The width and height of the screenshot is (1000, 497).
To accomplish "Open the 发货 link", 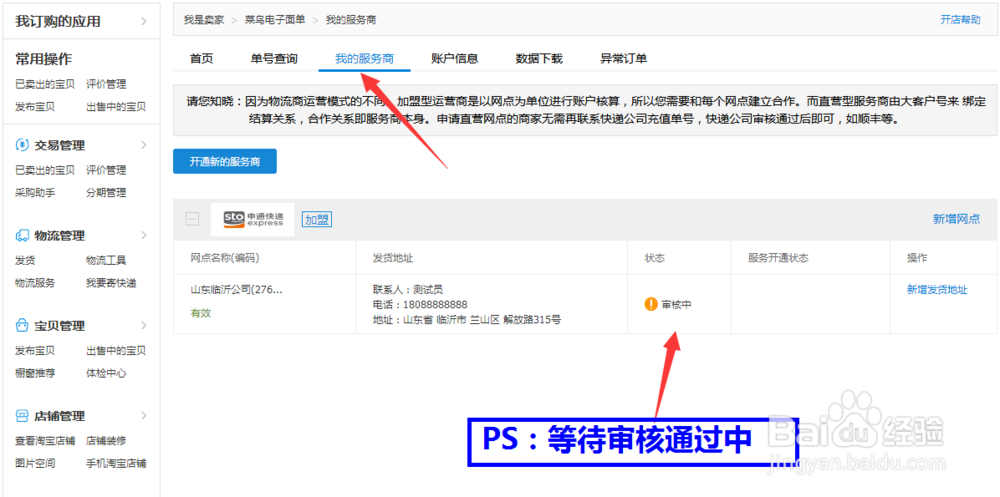I will (x=25, y=260).
